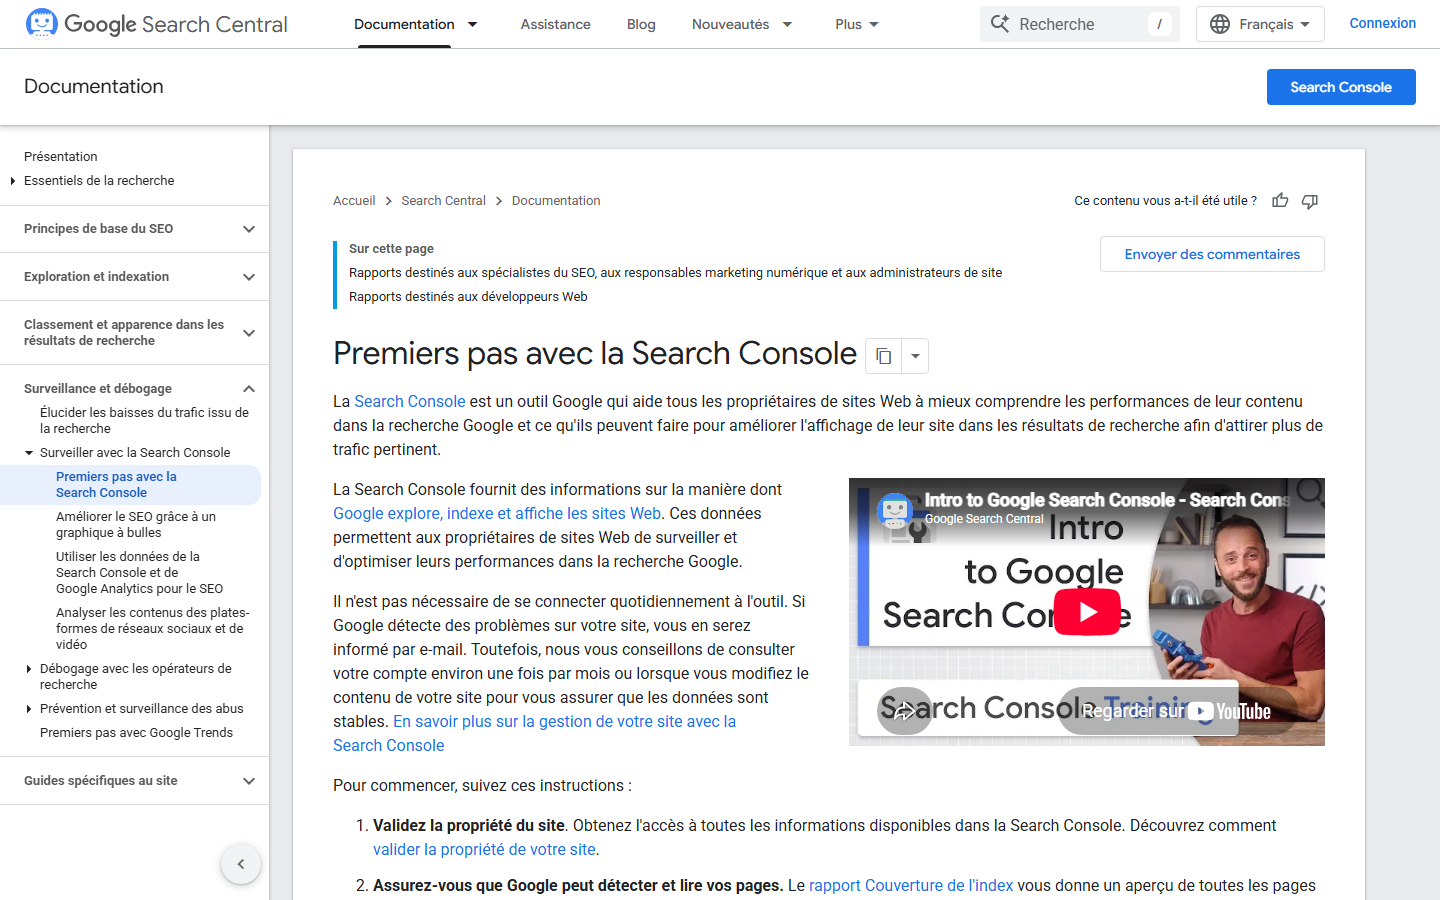Click the Search Central breadcrumb
The height and width of the screenshot is (900, 1440).
[x=443, y=201]
